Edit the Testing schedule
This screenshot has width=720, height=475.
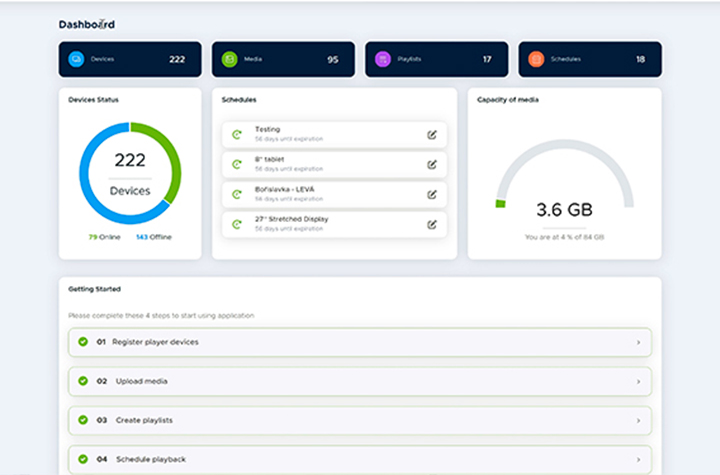(432, 135)
